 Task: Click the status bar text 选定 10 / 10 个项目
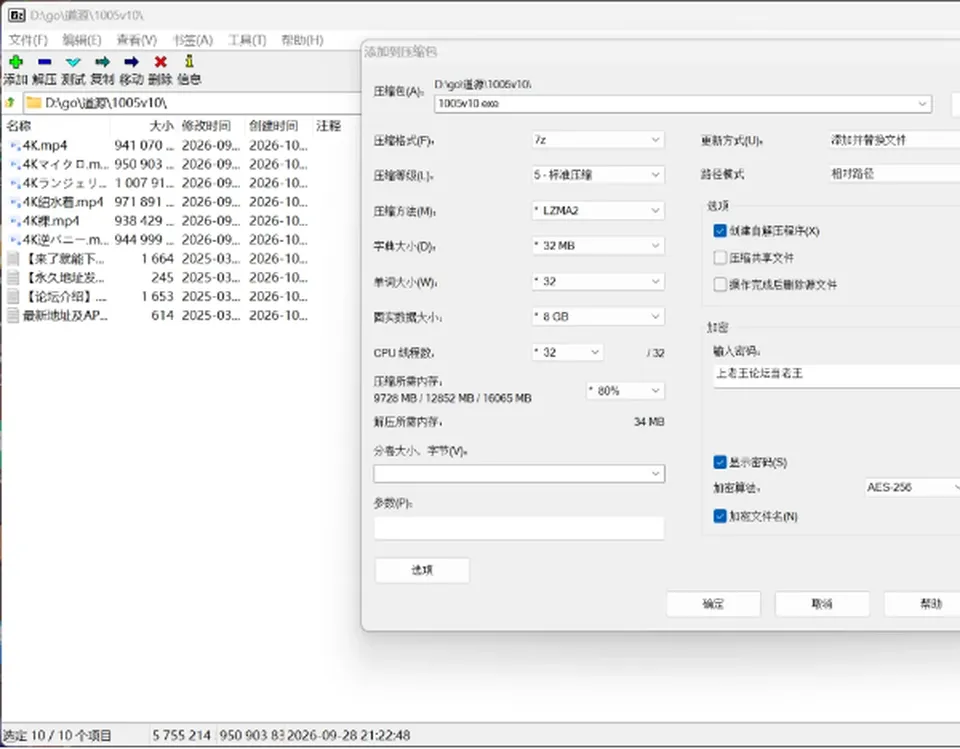click(x=57, y=736)
